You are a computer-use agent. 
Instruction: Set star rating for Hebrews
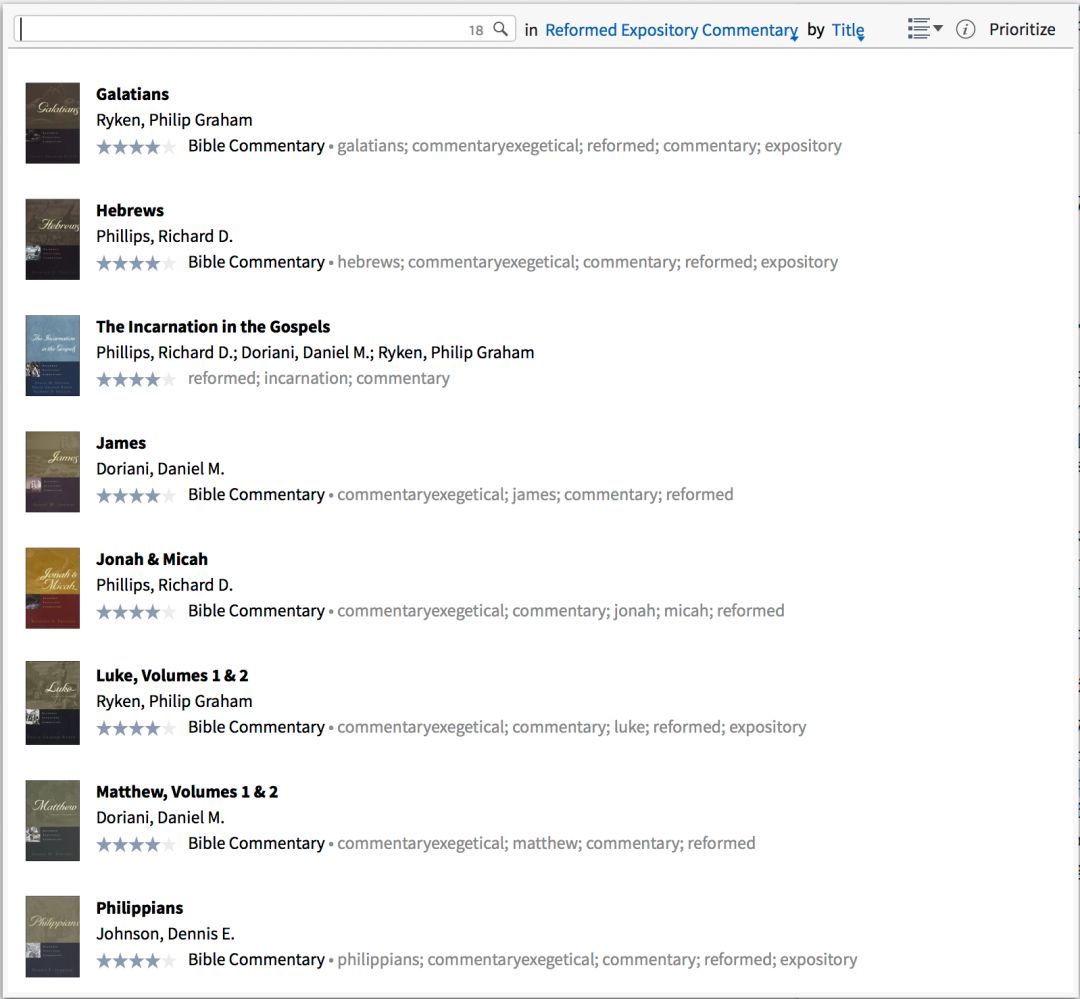136,263
